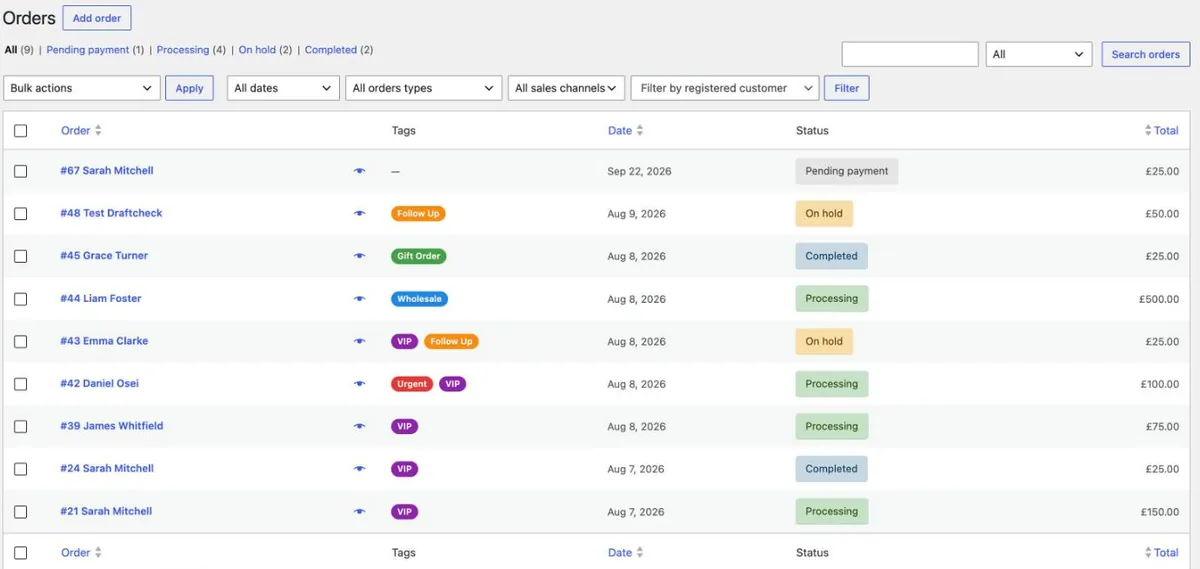1200x569 pixels.
Task: Preview order #45 Grace Turner eye icon
Action: tap(360, 256)
